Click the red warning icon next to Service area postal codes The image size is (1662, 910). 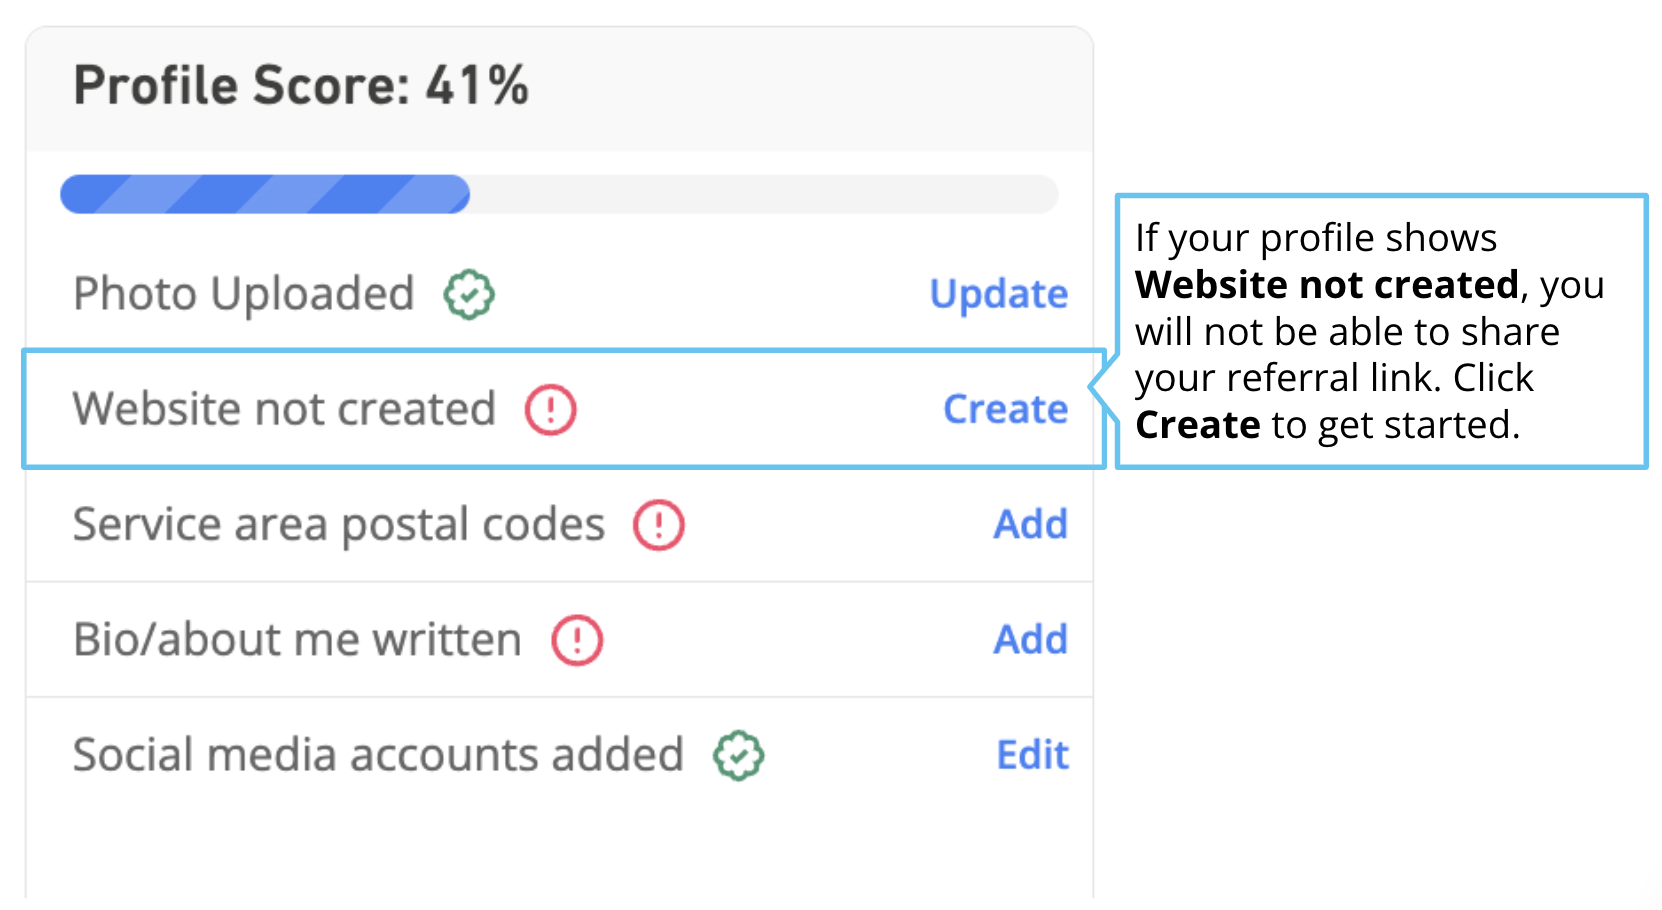click(659, 525)
